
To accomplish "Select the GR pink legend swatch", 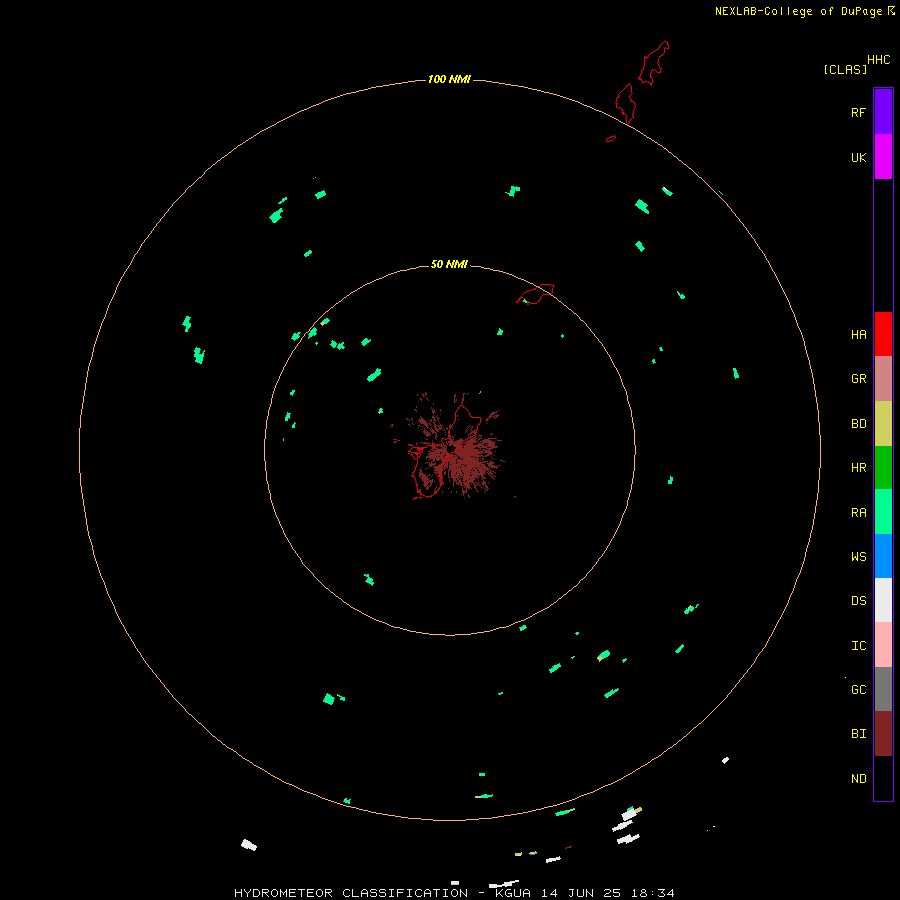I will (883, 379).
